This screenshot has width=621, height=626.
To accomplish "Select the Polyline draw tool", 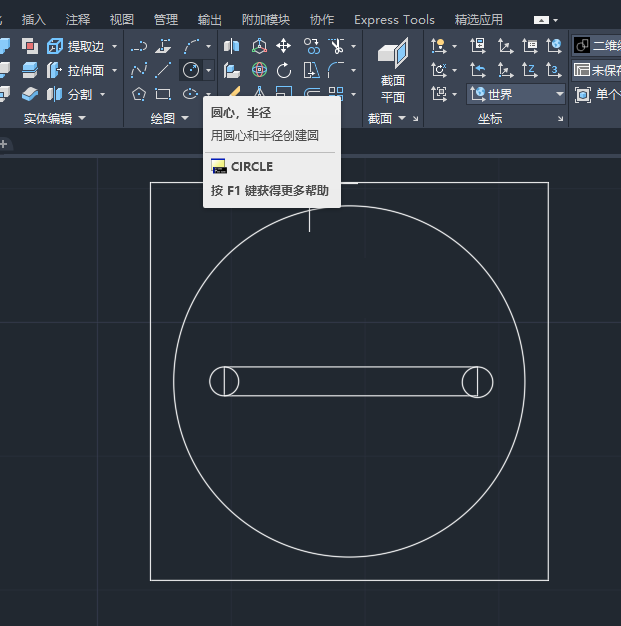I will 139,47.
